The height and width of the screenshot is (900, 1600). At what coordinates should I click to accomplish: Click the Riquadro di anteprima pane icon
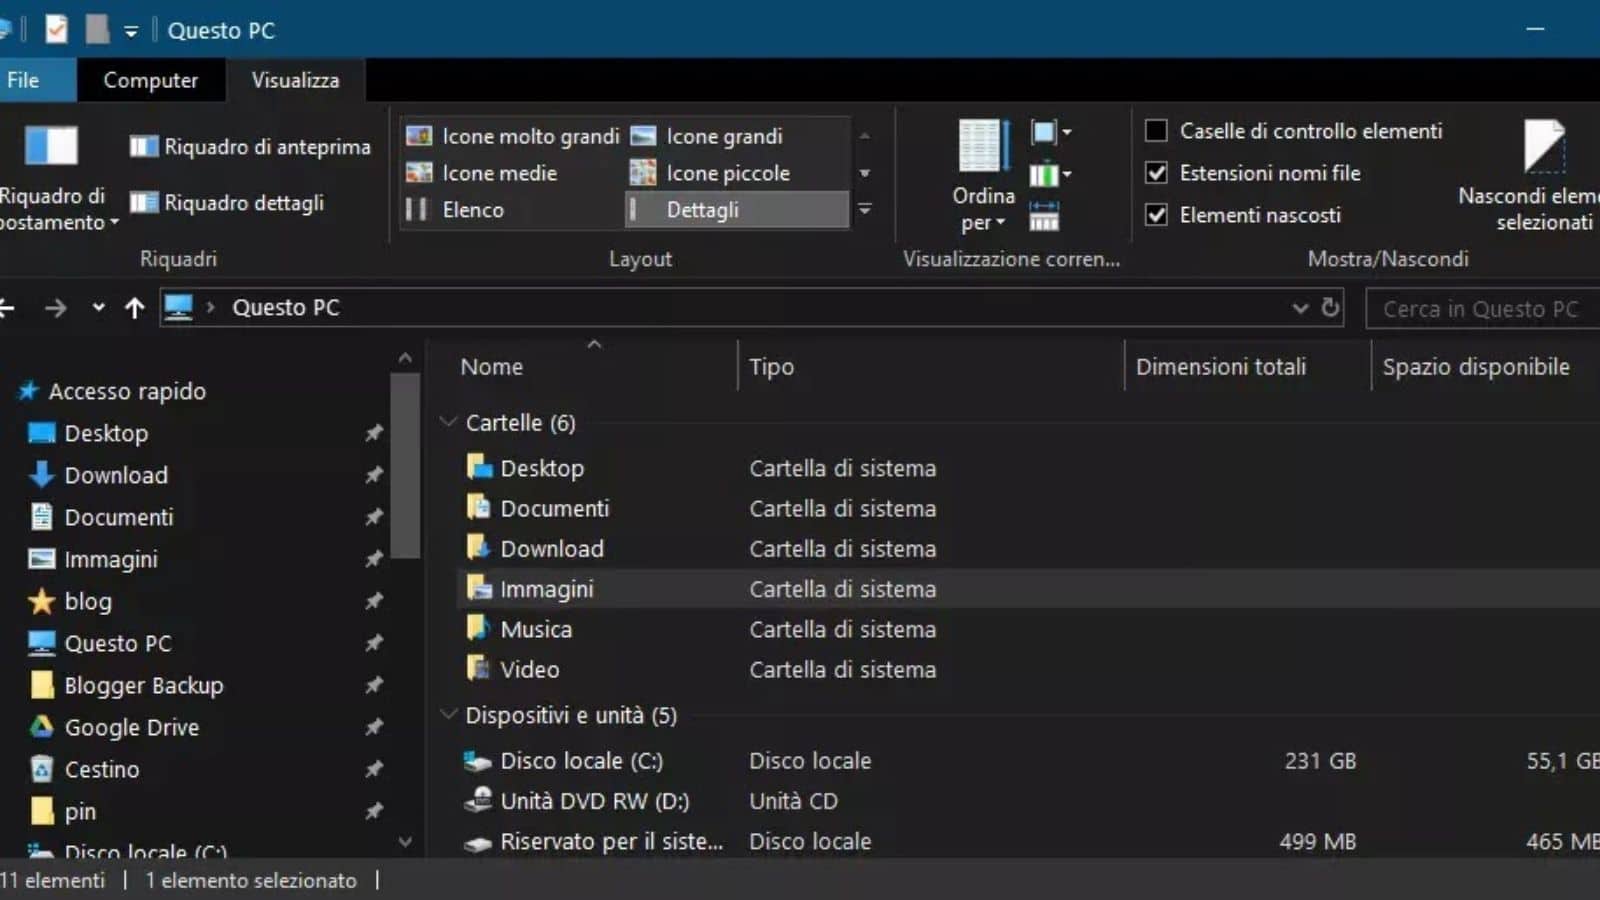(x=144, y=147)
